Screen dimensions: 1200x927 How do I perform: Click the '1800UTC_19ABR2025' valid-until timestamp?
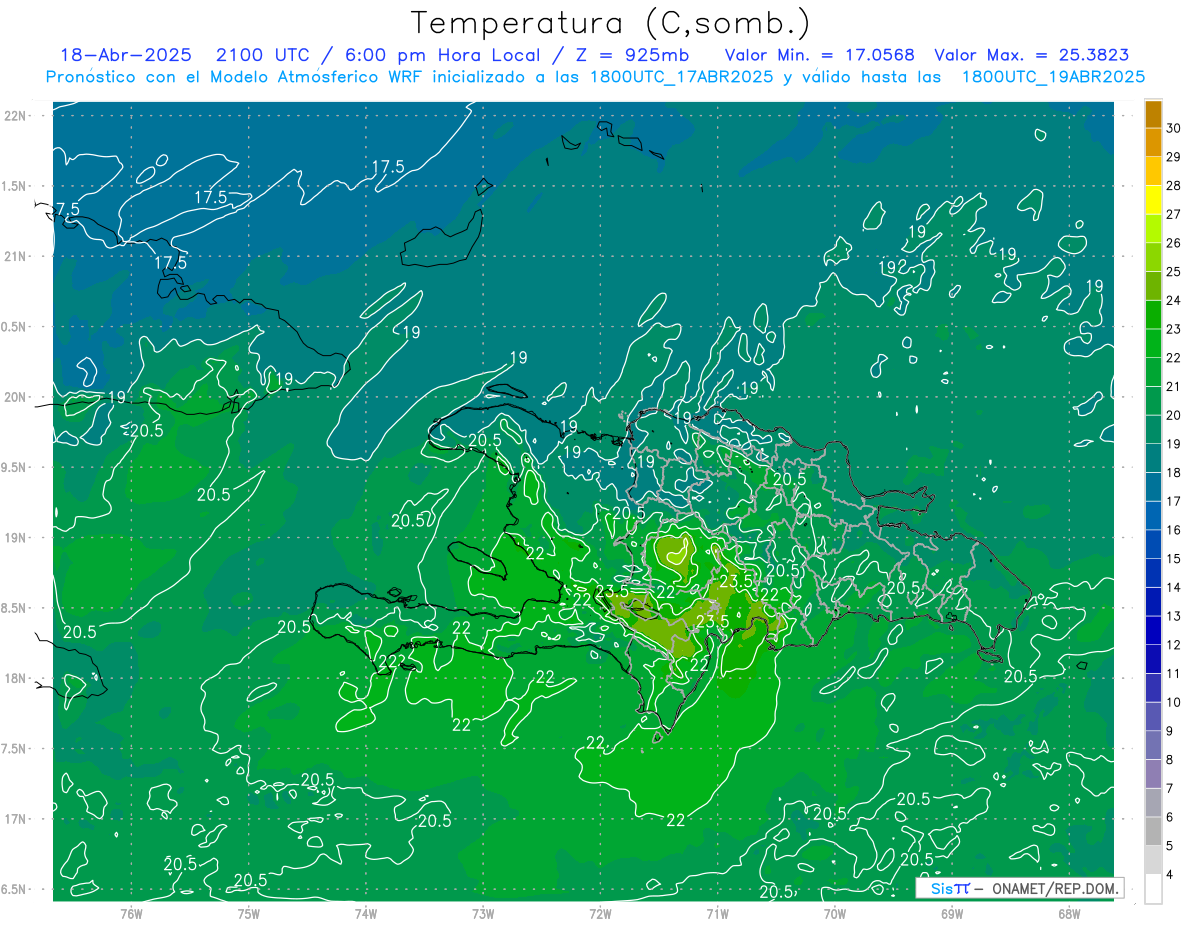pyautogui.click(x=1053, y=76)
